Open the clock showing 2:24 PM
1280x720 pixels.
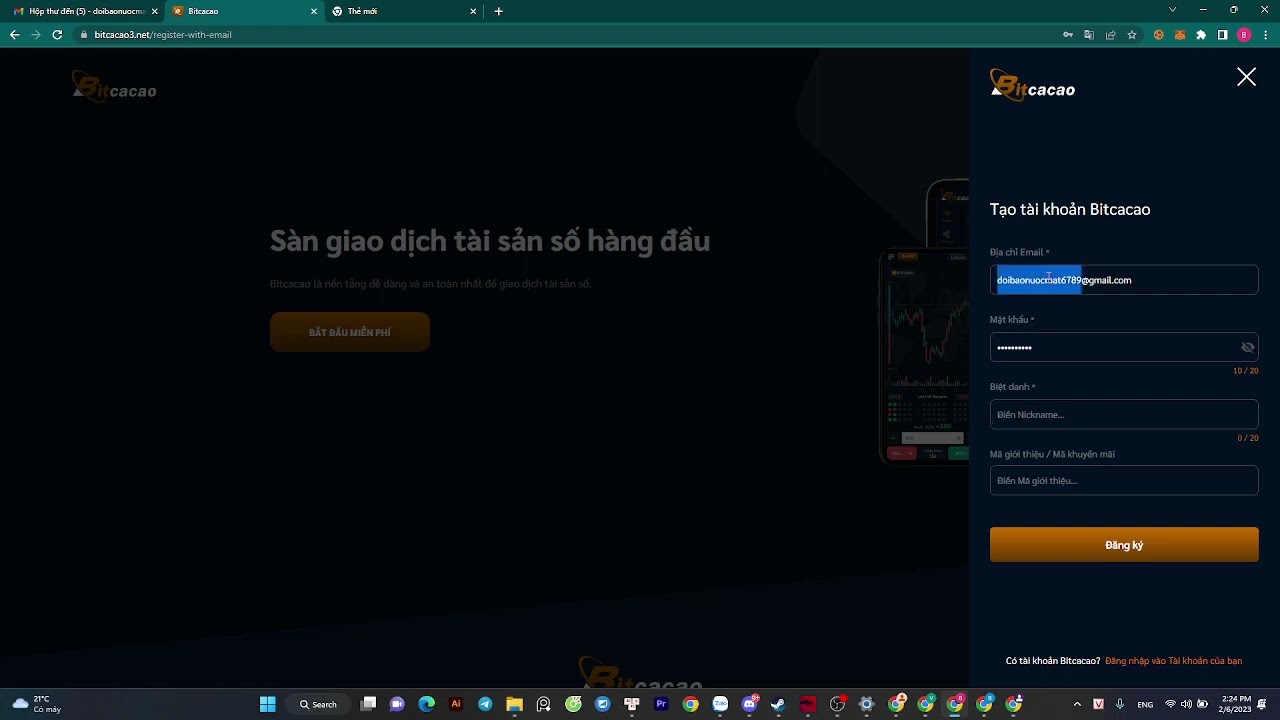[1235, 704]
